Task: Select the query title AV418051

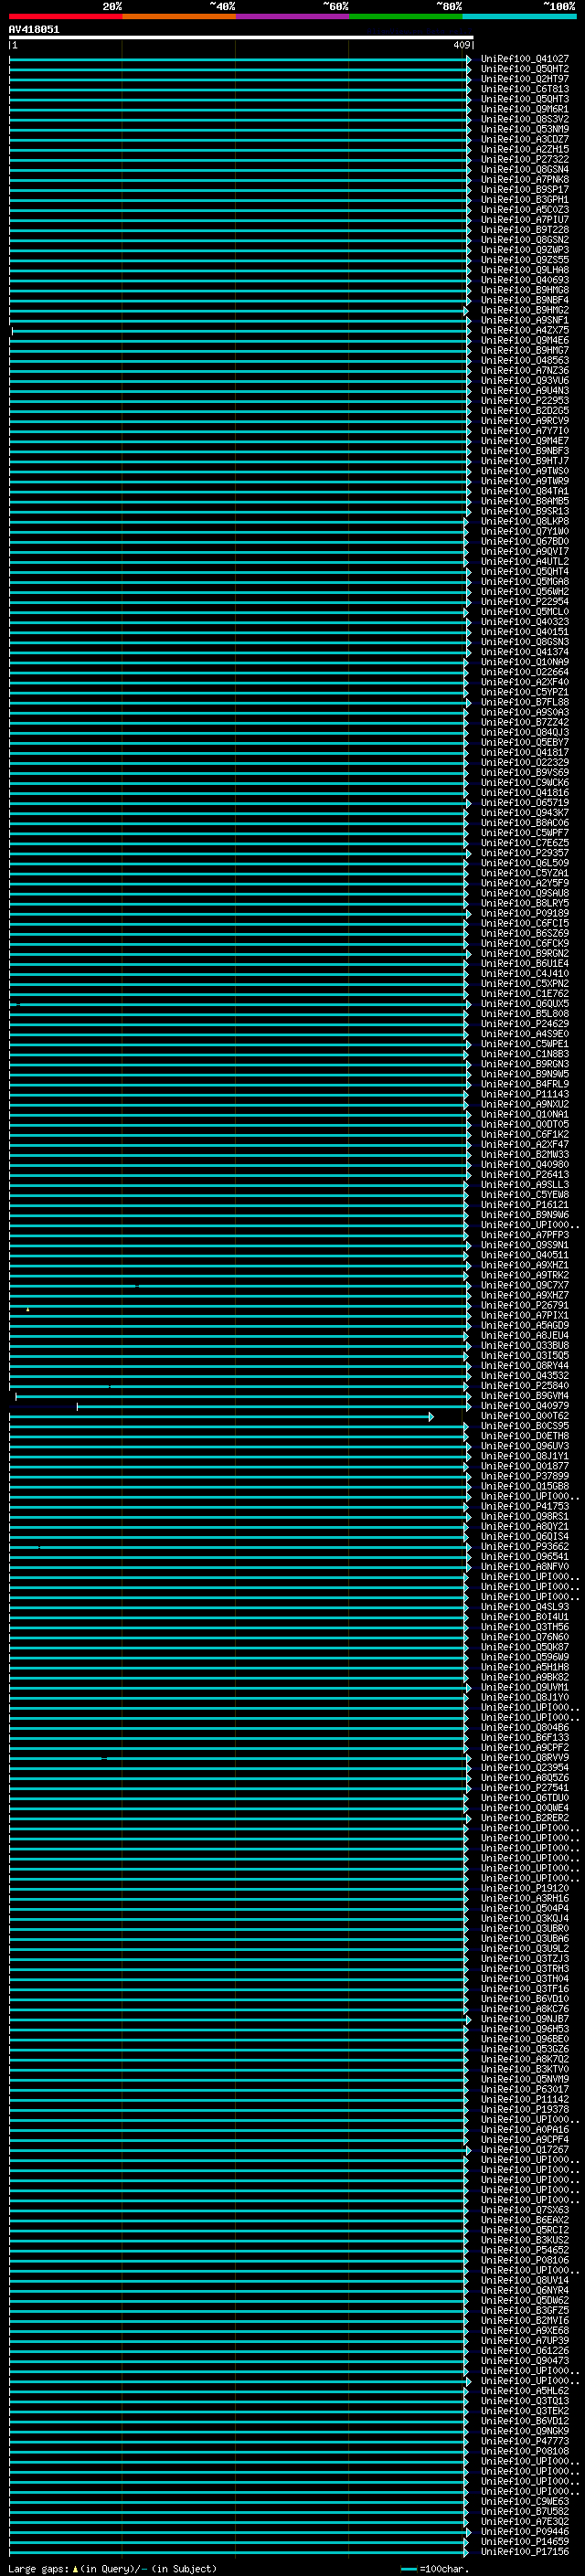Action: point(34,29)
